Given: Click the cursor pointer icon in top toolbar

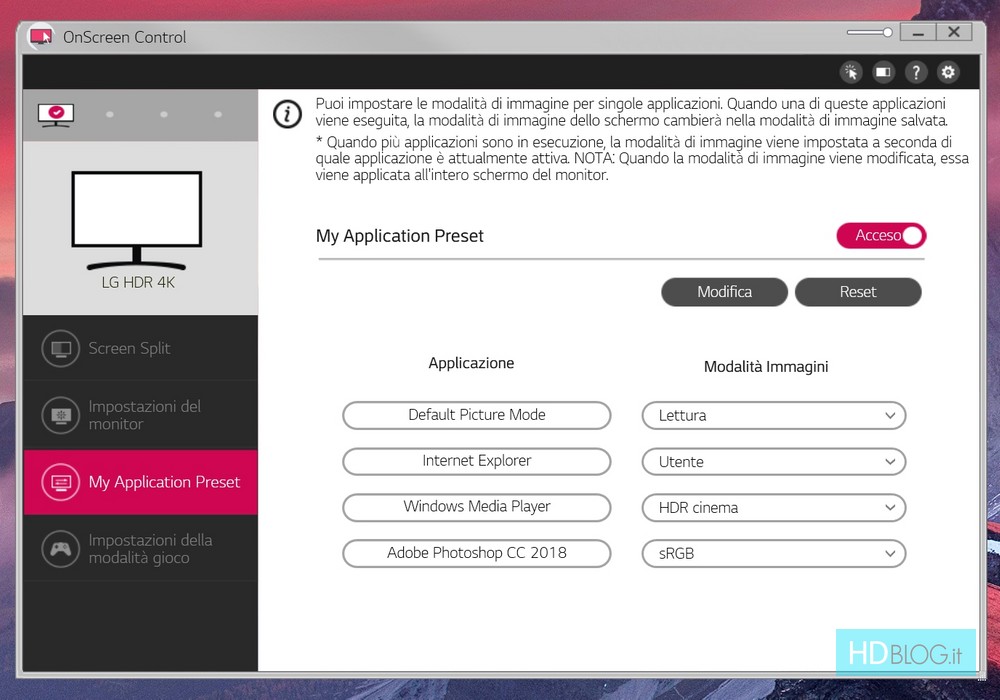Looking at the screenshot, I should tap(851, 72).
